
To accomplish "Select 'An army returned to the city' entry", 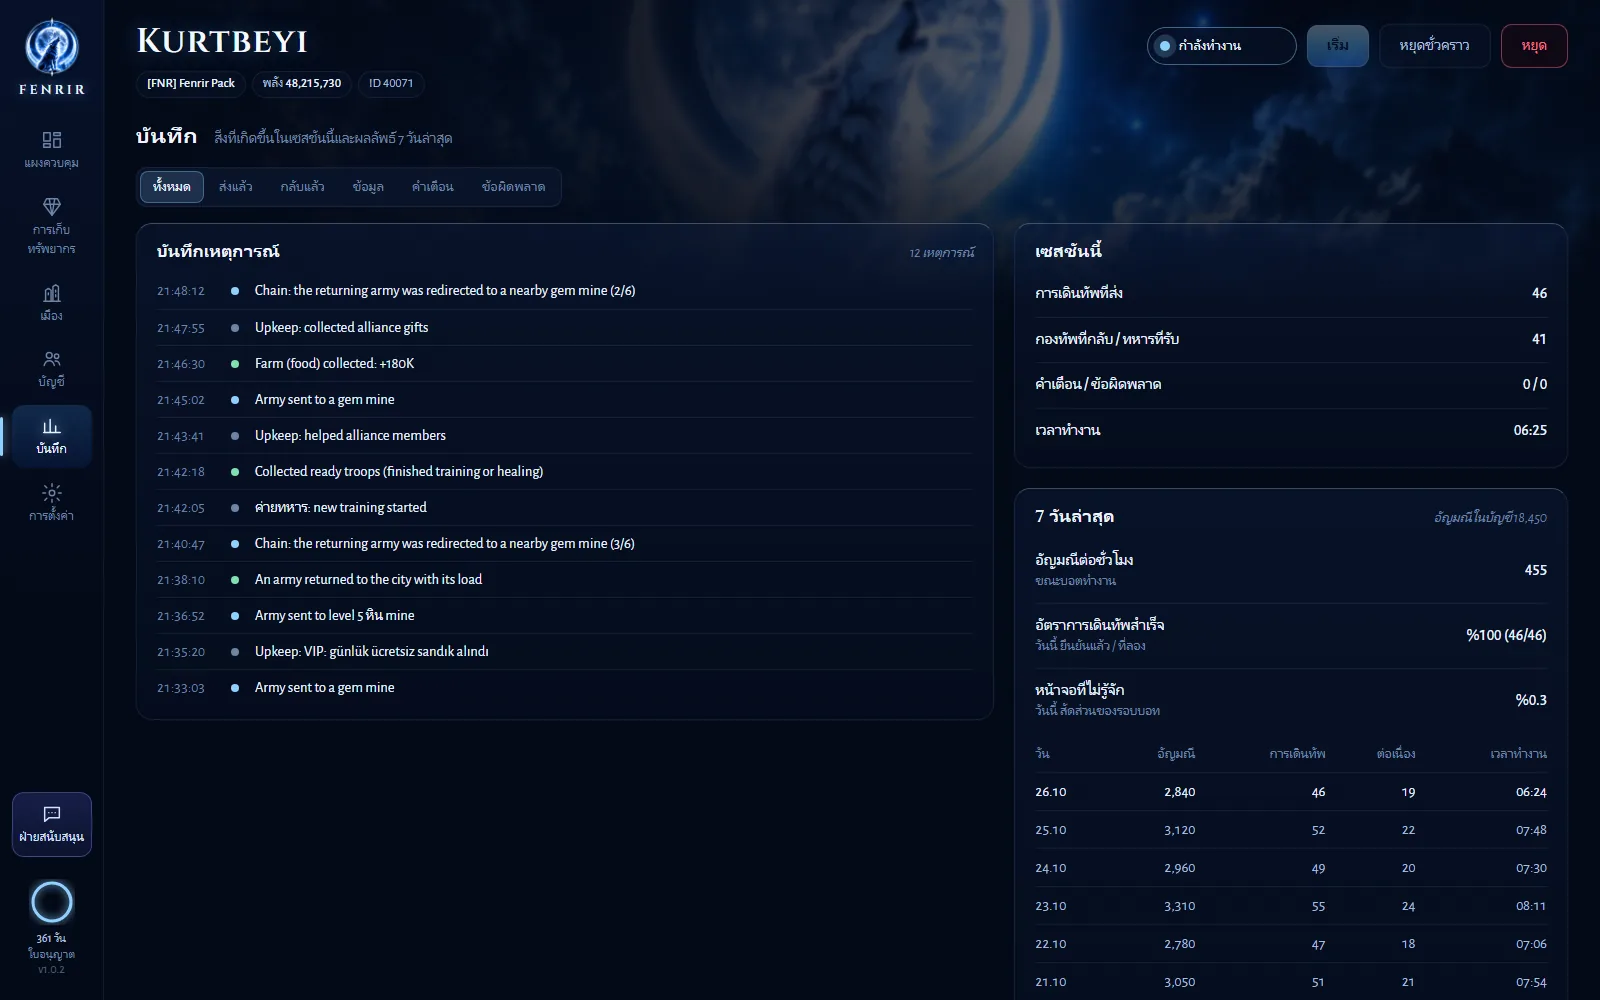I will point(564,579).
